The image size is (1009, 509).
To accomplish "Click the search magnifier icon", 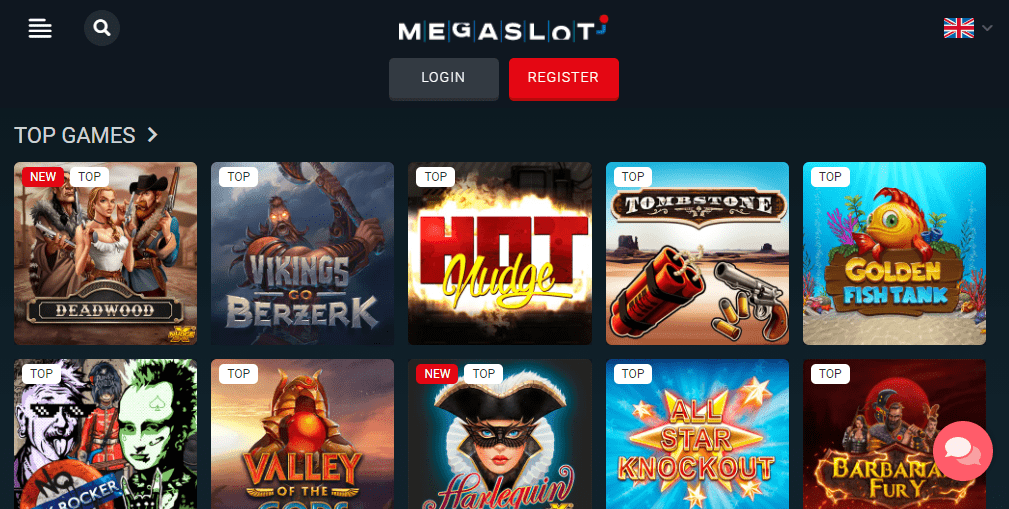I will (102, 28).
